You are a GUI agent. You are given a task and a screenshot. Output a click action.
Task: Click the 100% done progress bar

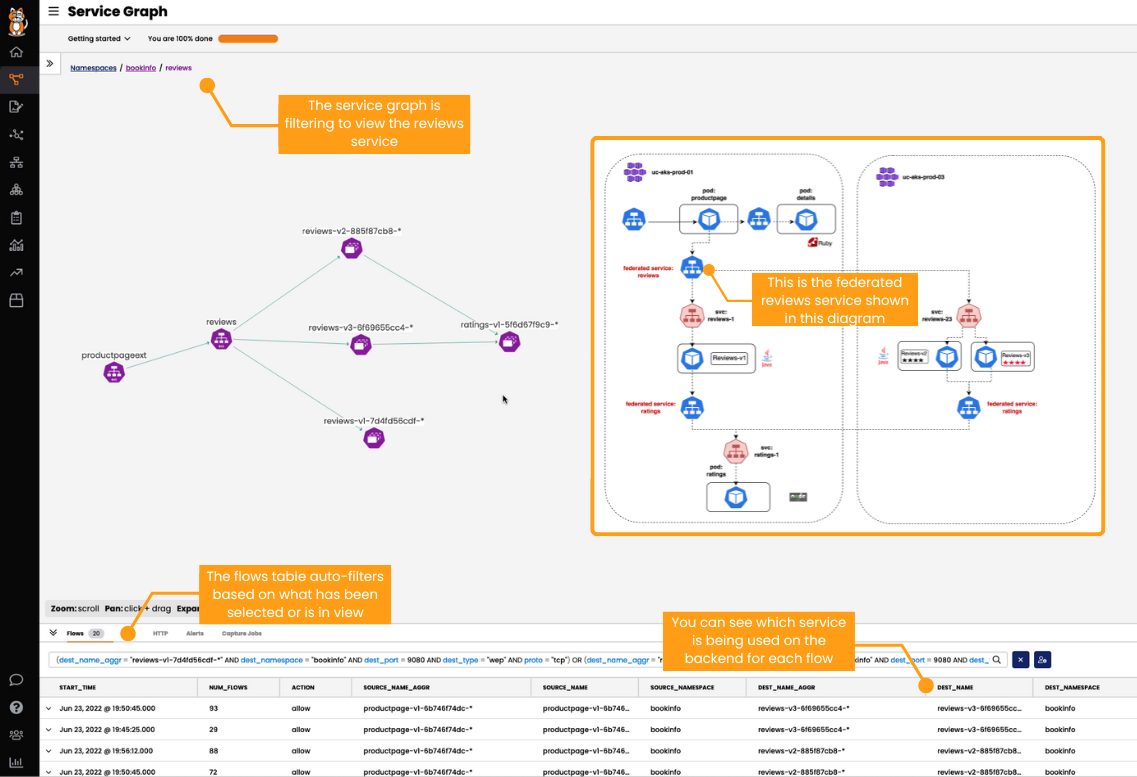tap(247, 38)
